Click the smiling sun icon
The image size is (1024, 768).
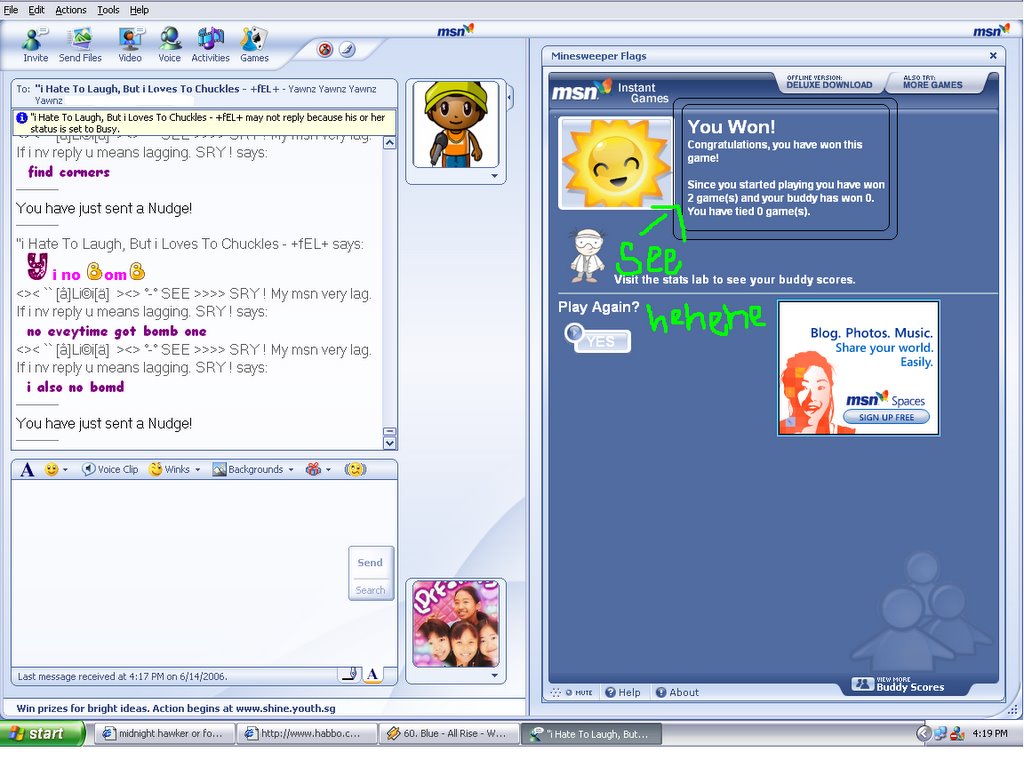coord(615,163)
